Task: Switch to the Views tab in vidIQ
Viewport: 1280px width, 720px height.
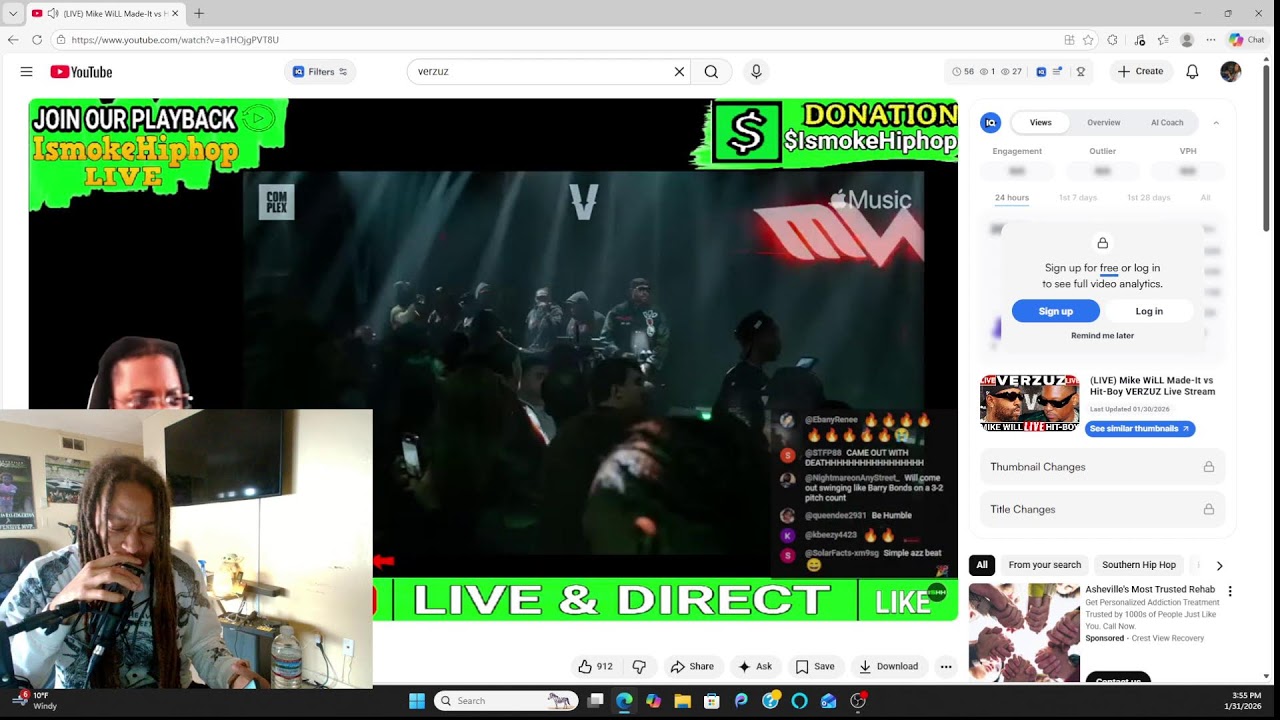Action: 1041,123
